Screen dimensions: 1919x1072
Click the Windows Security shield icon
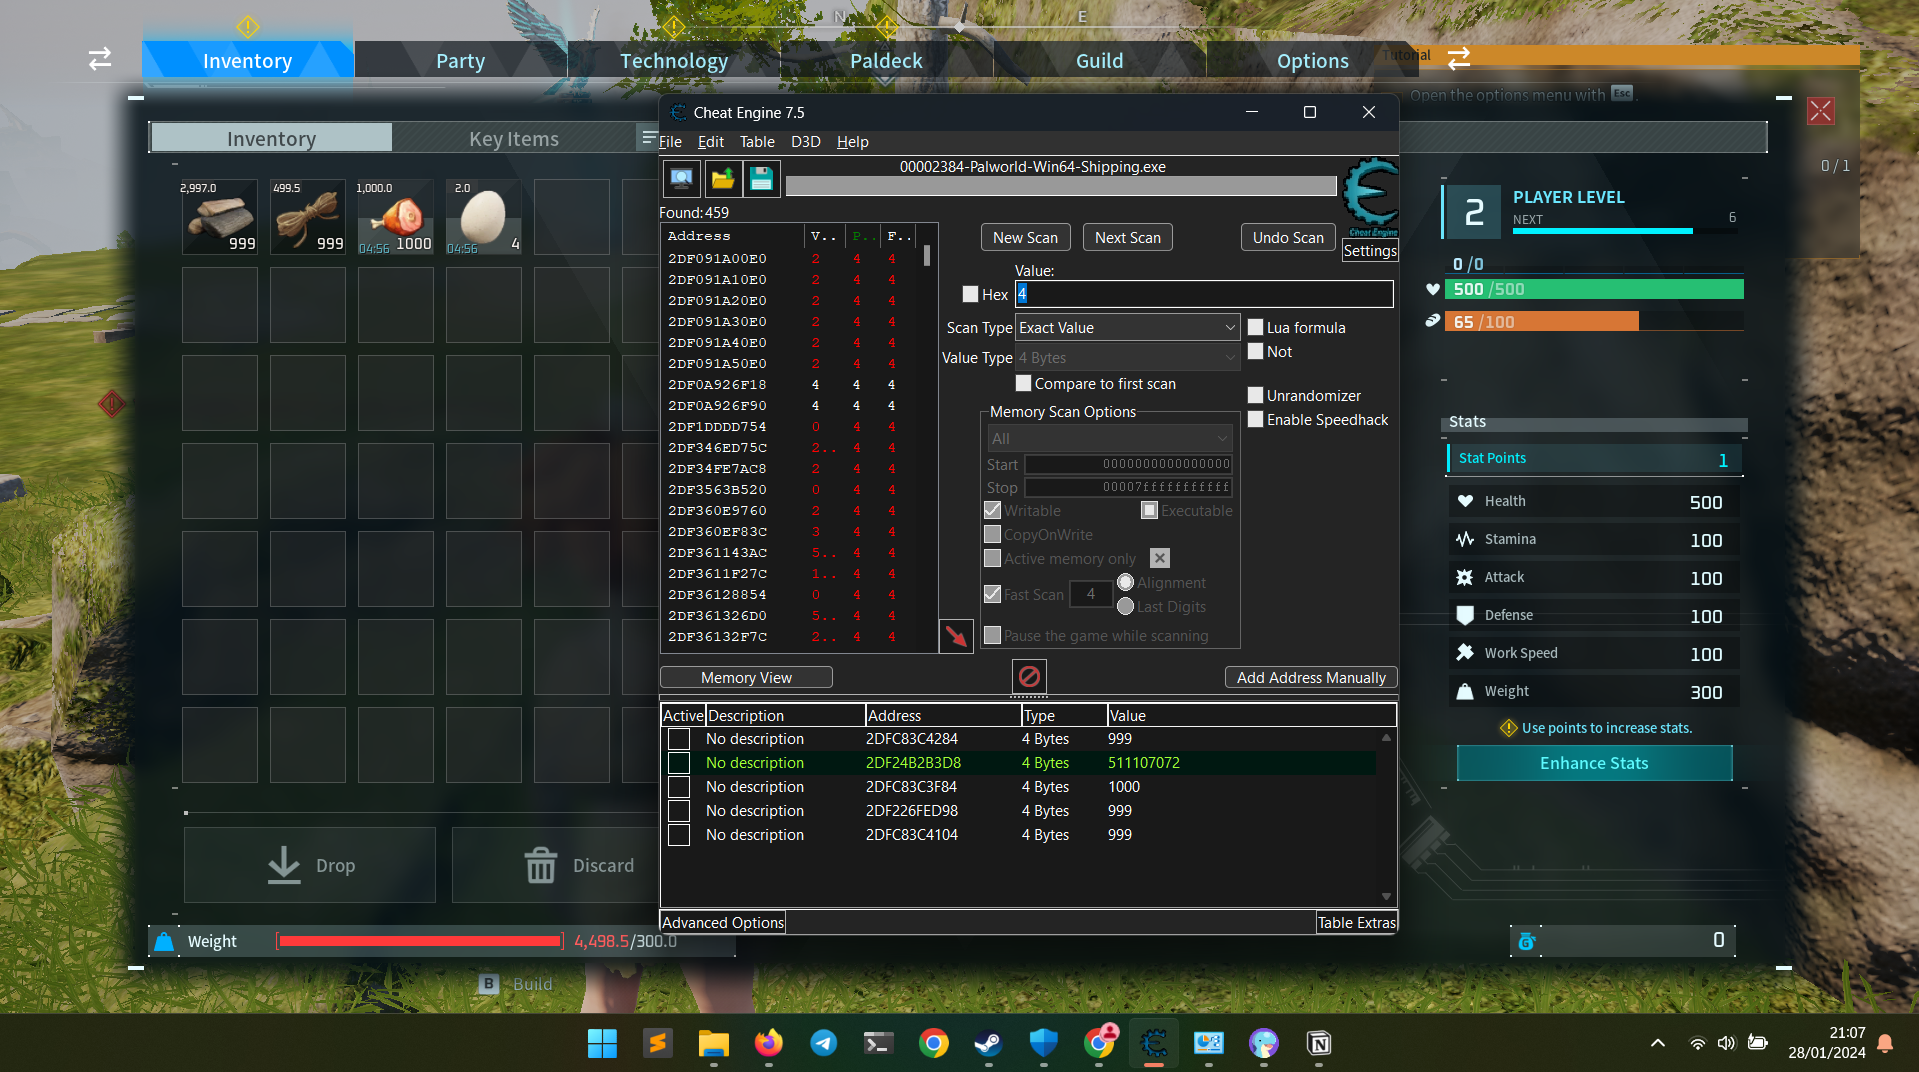click(1044, 1043)
